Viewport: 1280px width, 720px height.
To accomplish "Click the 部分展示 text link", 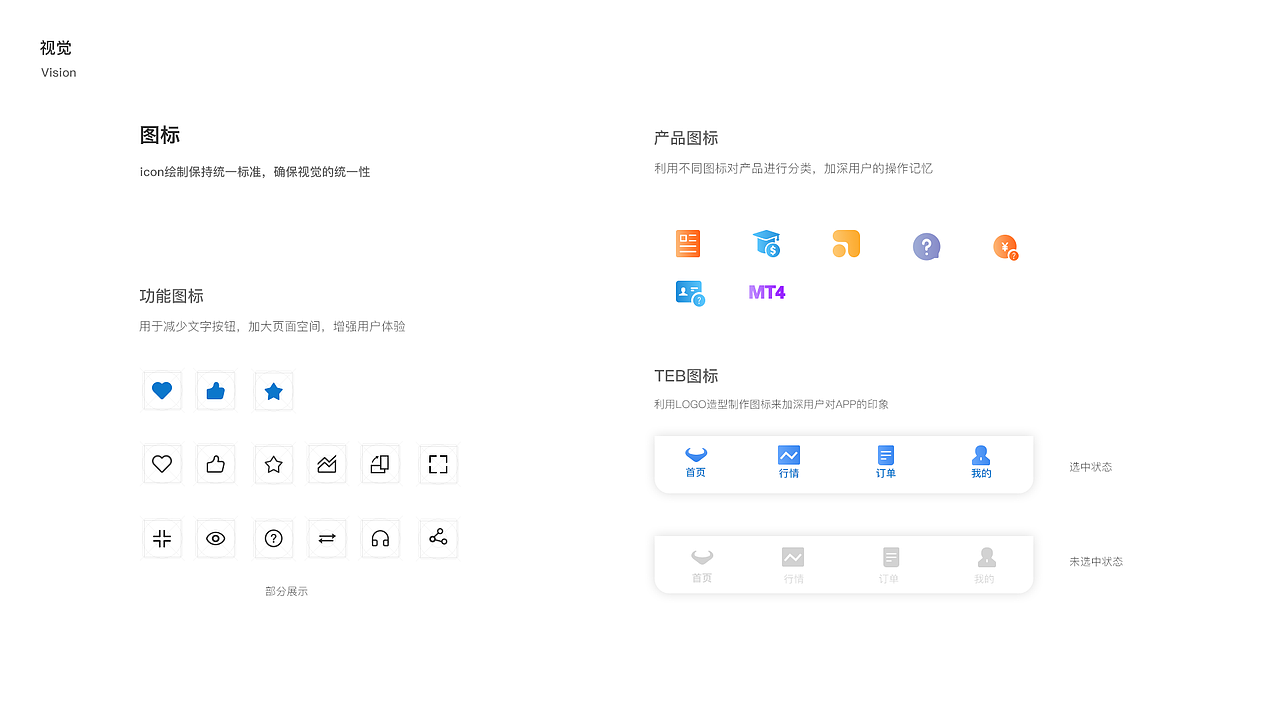I will click(x=286, y=590).
